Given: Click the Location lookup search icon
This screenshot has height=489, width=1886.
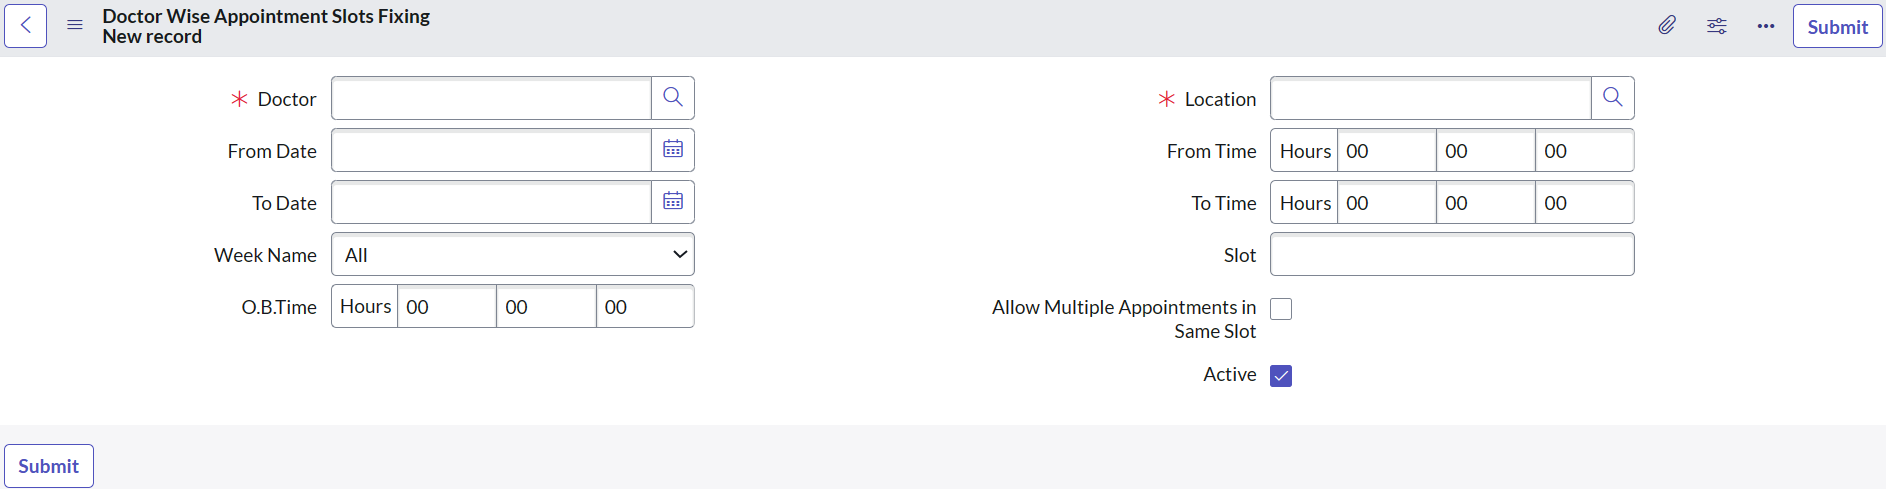Looking at the screenshot, I should (x=1613, y=98).
